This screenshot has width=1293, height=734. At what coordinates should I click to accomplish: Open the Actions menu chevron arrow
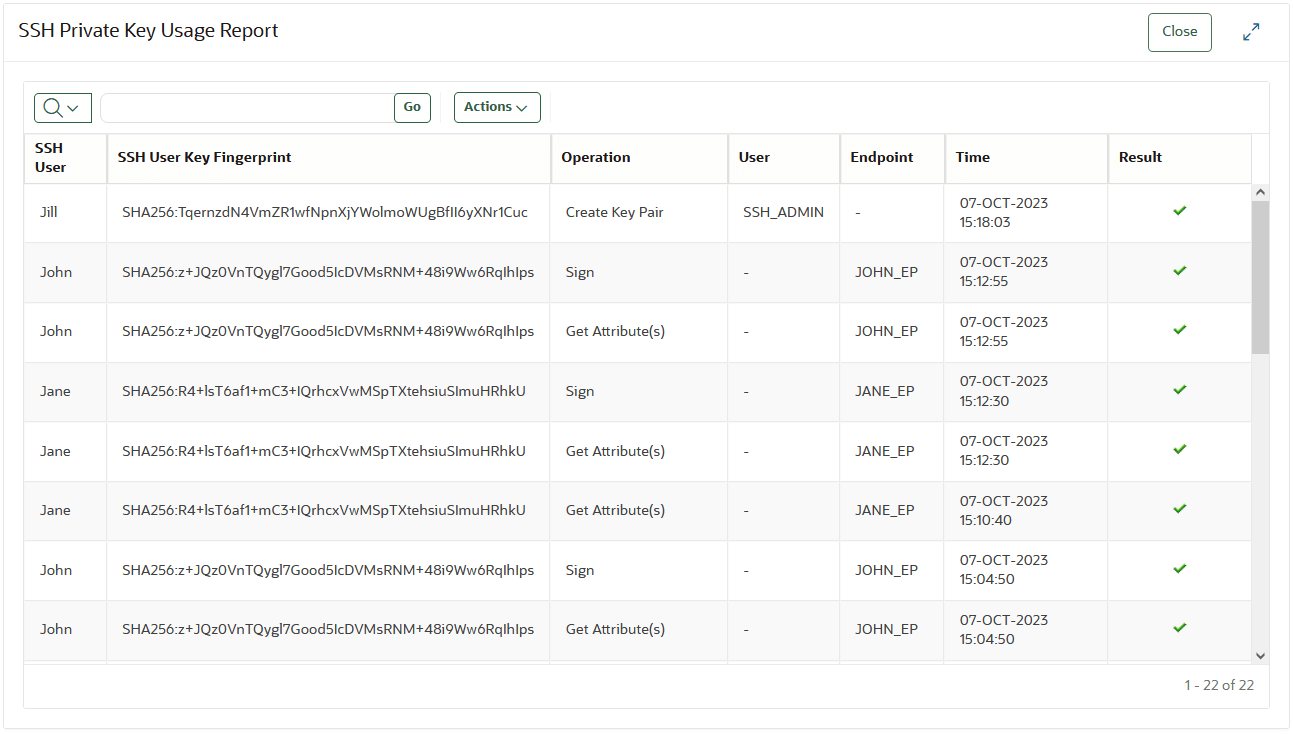[522, 108]
